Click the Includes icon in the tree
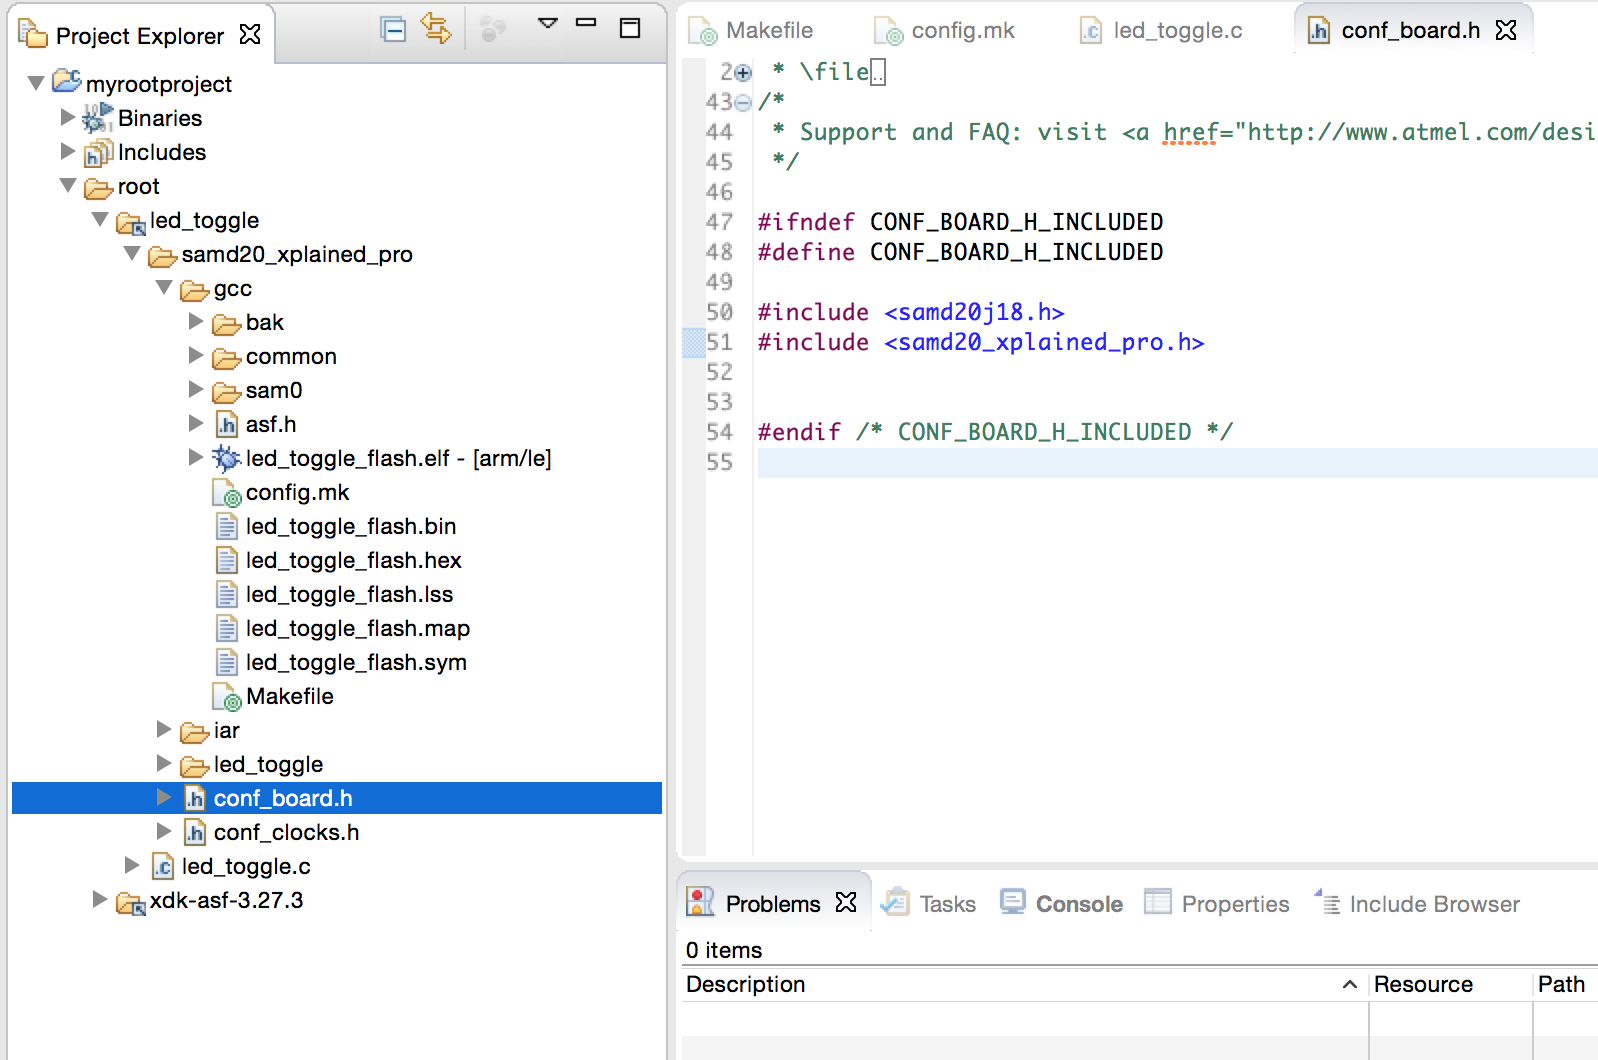The image size is (1598, 1060). pos(98,152)
